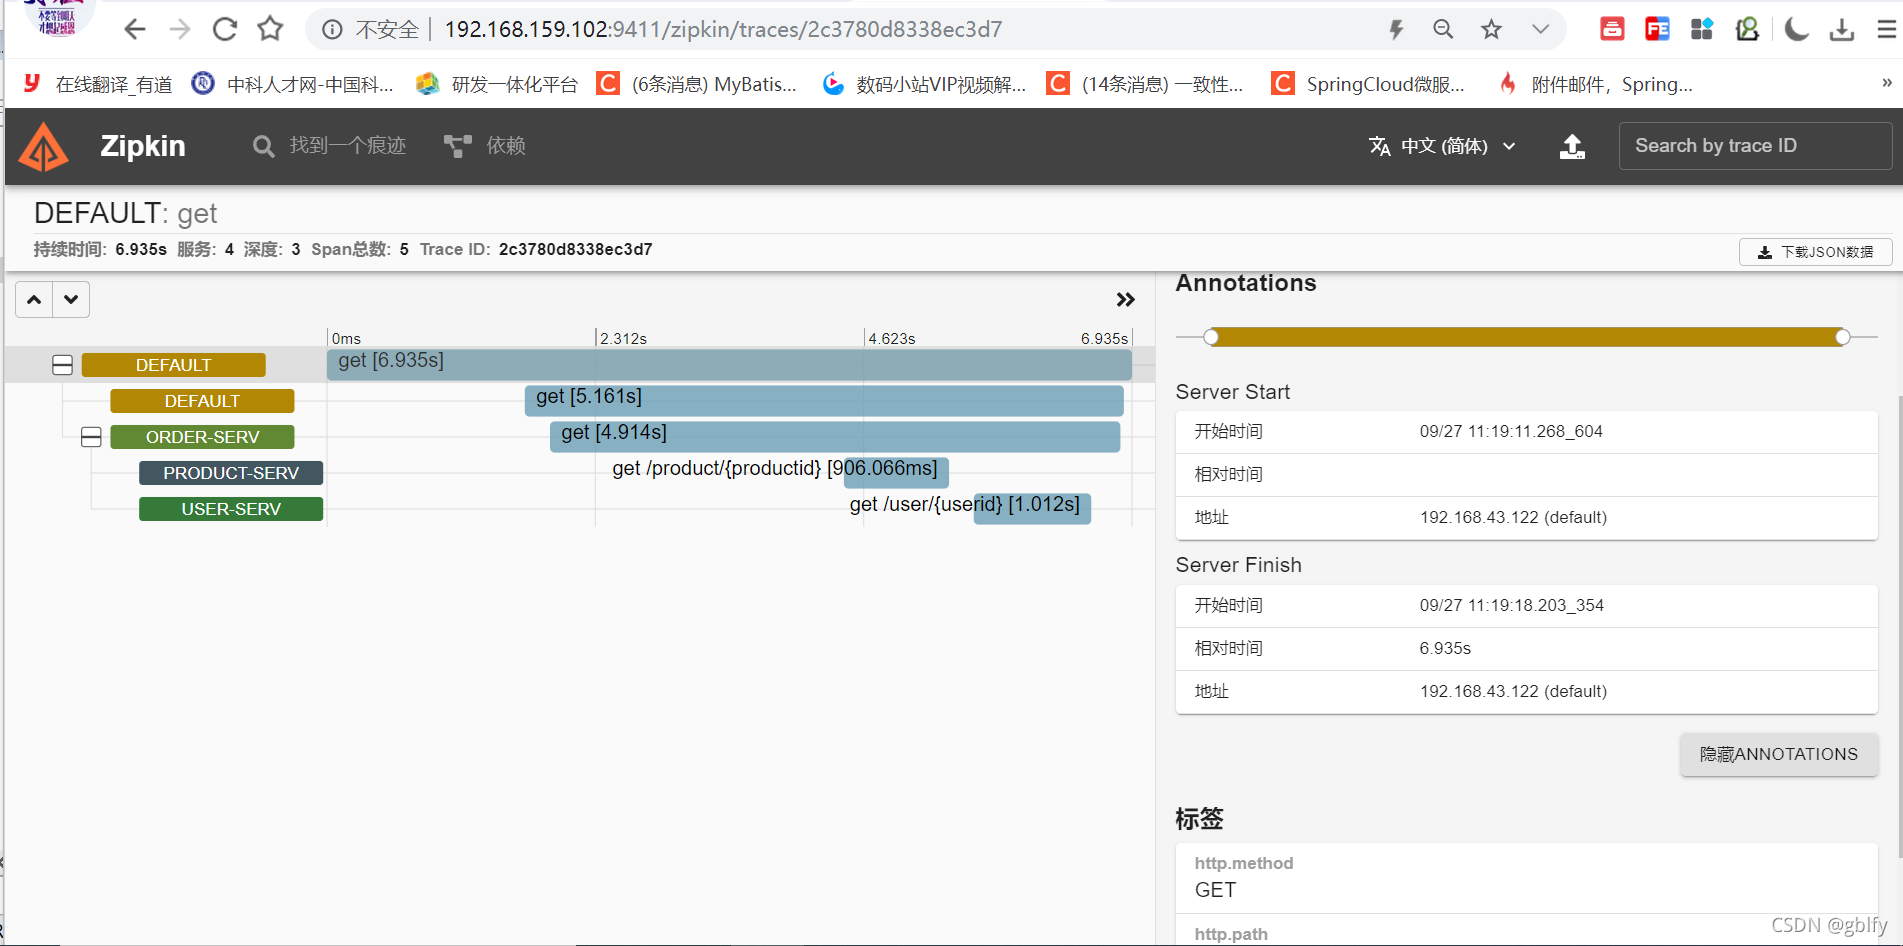Click the annotations slider left handle
This screenshot has height=946, width=1903.
1211,337
